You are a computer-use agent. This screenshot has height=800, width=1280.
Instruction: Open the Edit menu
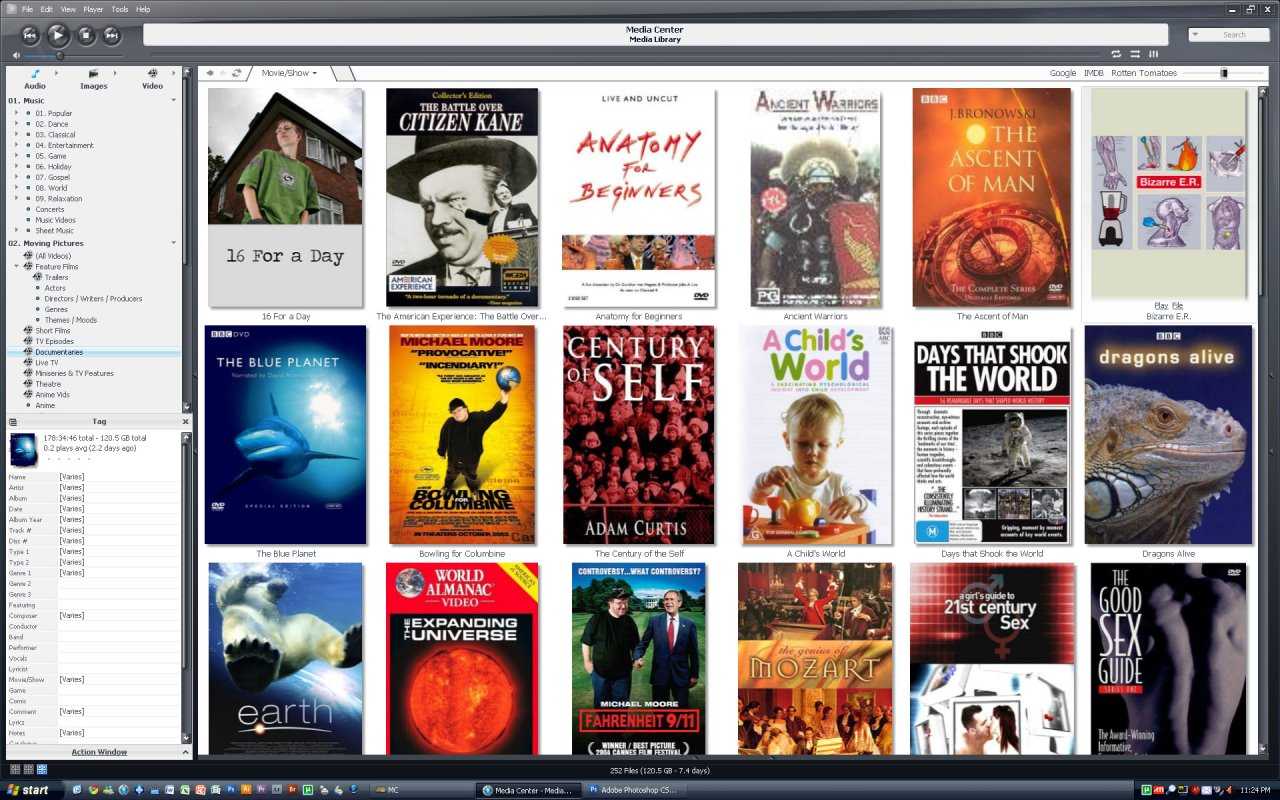pos(47,9)
